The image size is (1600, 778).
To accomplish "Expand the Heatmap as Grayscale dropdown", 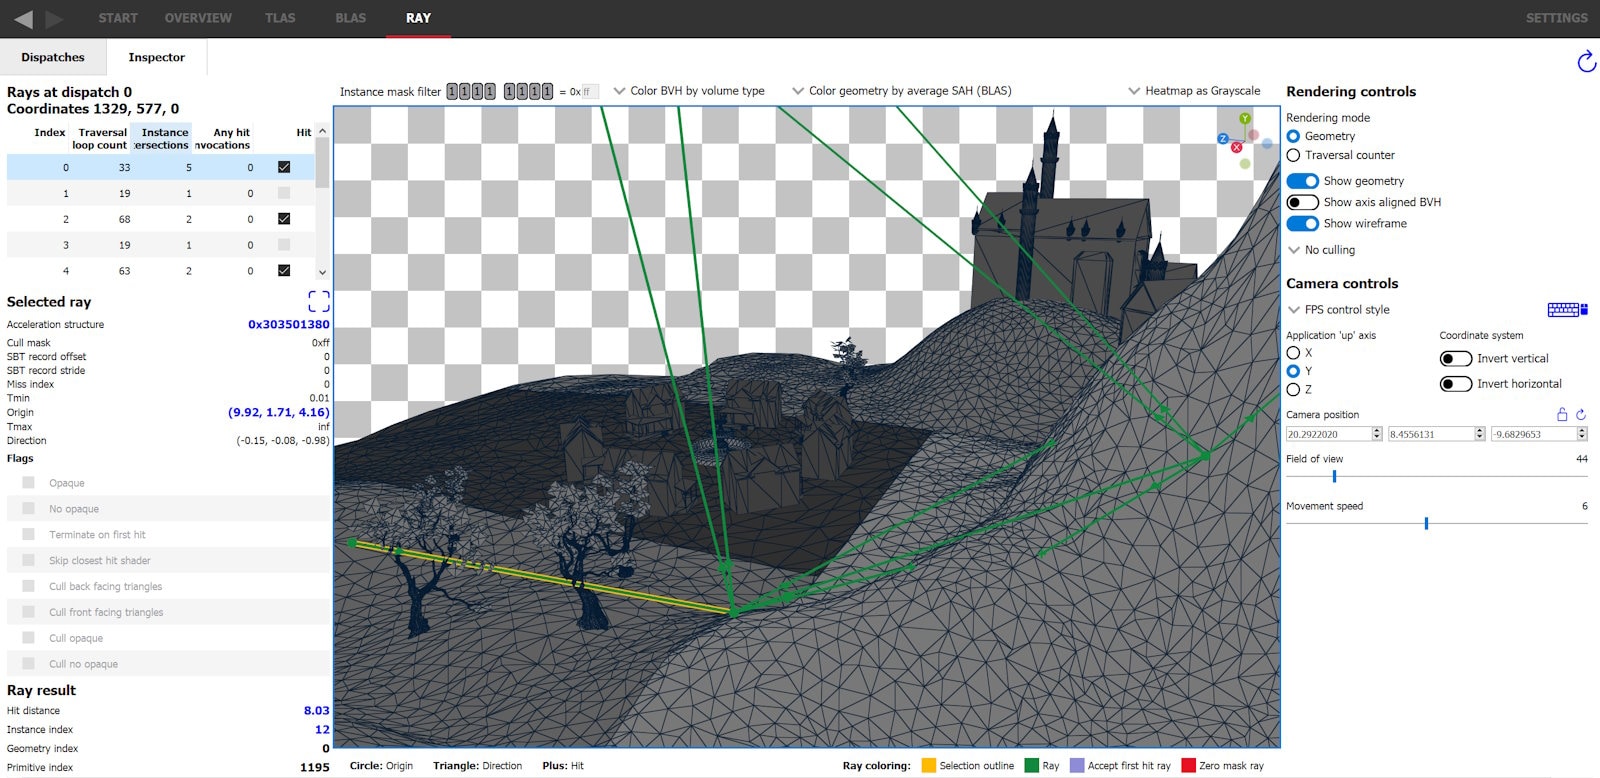I will tap(1194, 91).
